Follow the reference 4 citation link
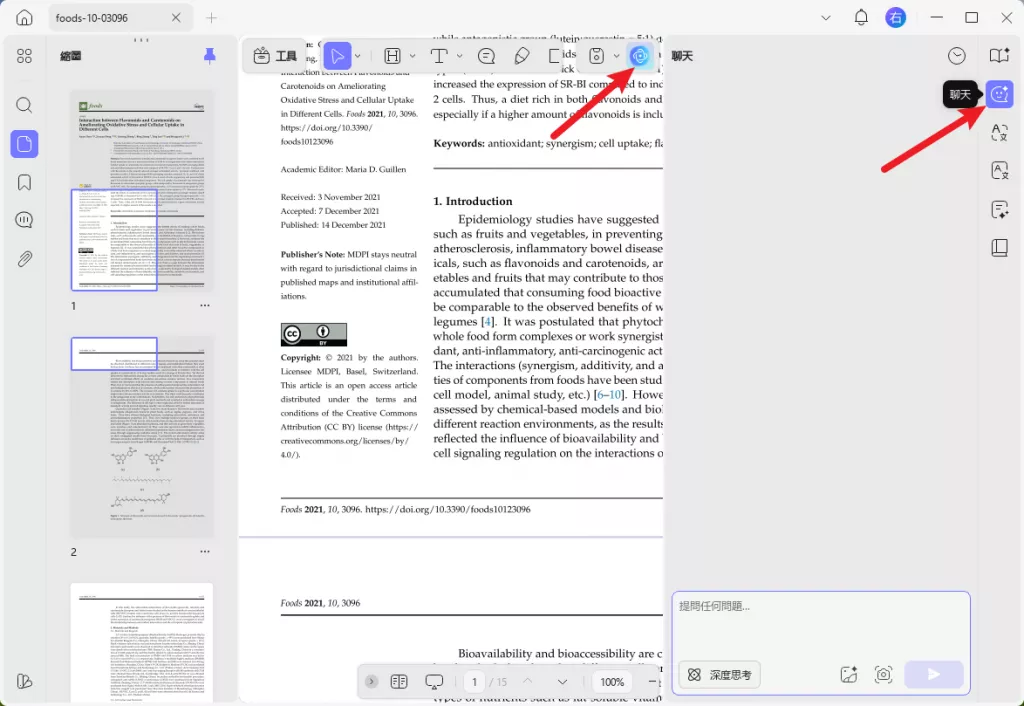 pyautogui.click(x=487, y=321)
